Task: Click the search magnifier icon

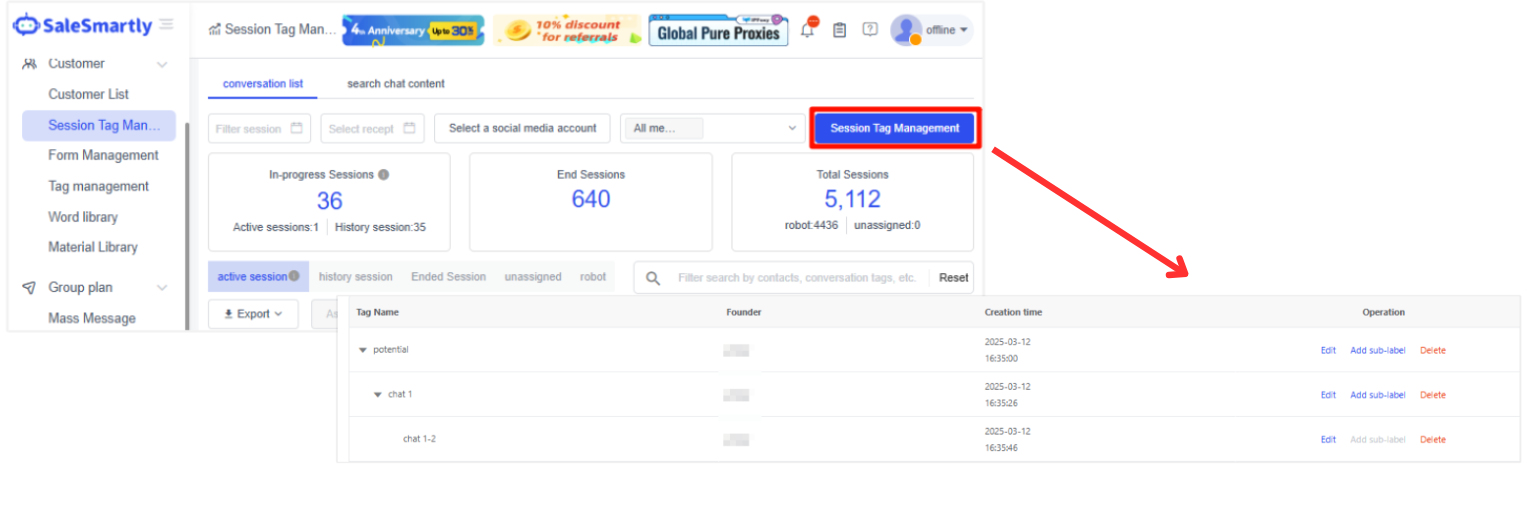Action: 653,278
